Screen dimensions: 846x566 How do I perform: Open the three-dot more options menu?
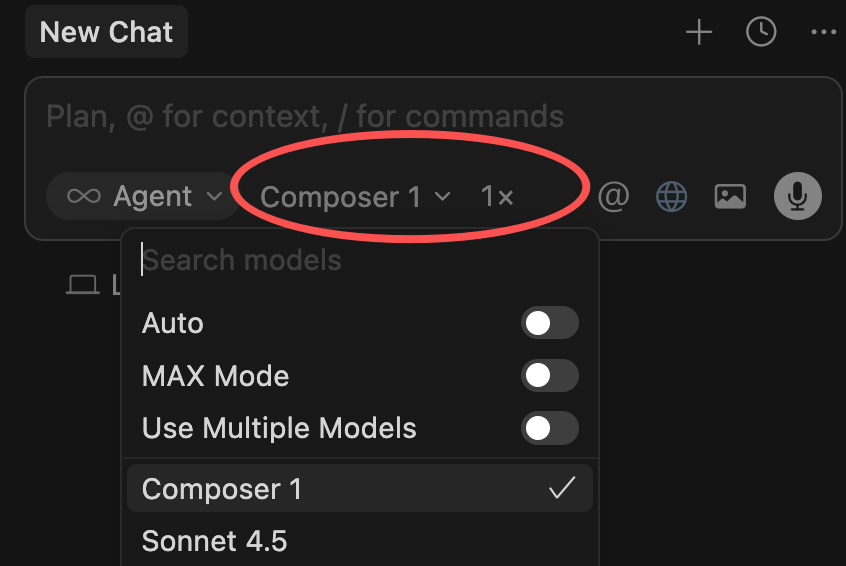coord(823,33)
